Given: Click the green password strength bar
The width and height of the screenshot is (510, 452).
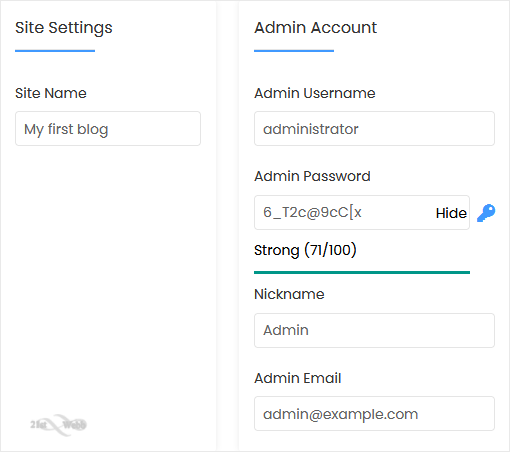Looking at the screenshot, I should (362, 273).
